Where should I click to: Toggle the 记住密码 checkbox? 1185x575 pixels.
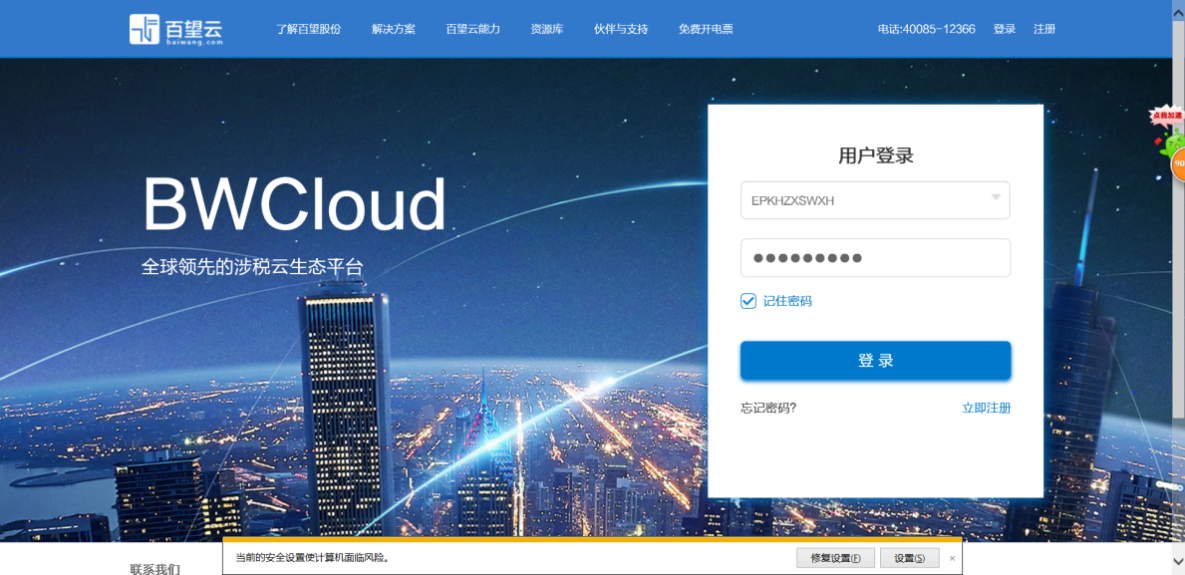[748, 301]
